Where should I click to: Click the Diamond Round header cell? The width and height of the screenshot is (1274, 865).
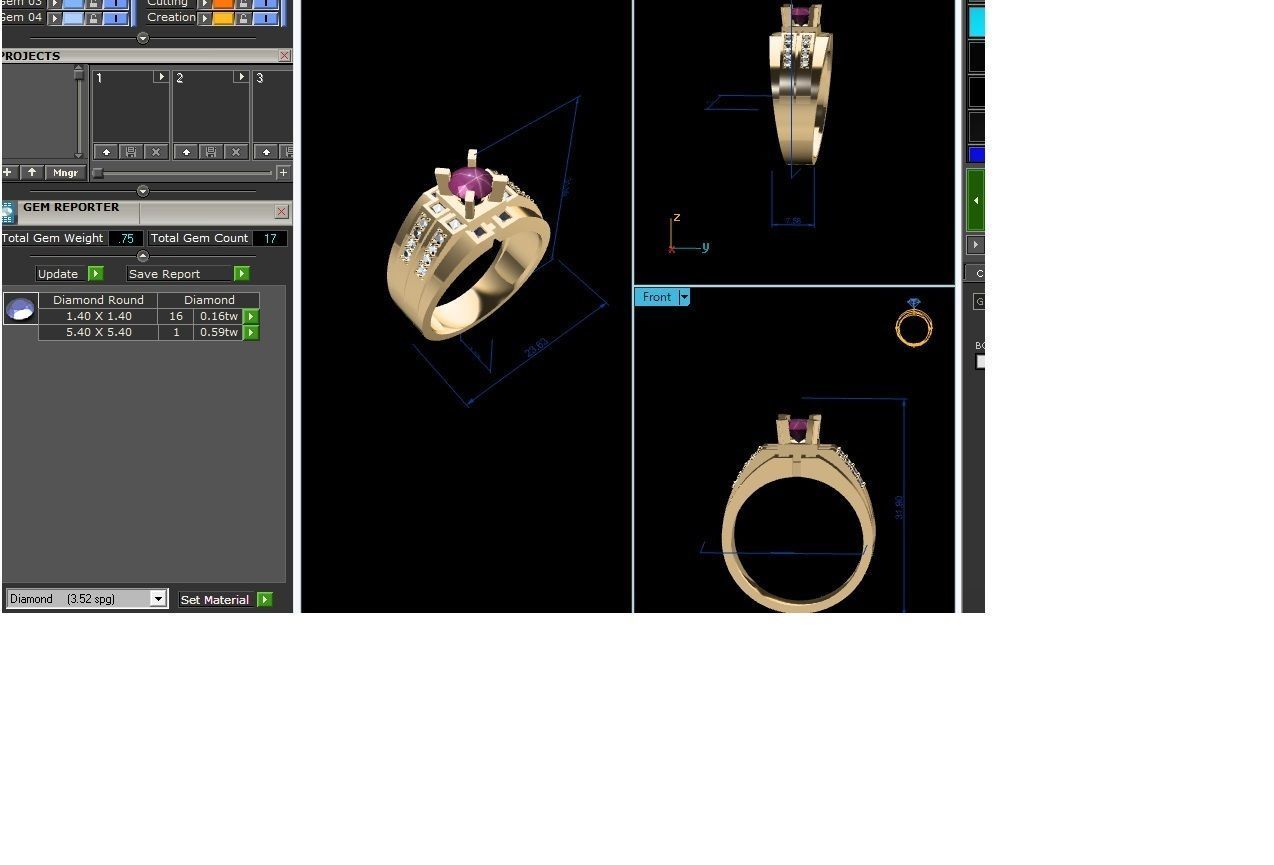[98, 300]
